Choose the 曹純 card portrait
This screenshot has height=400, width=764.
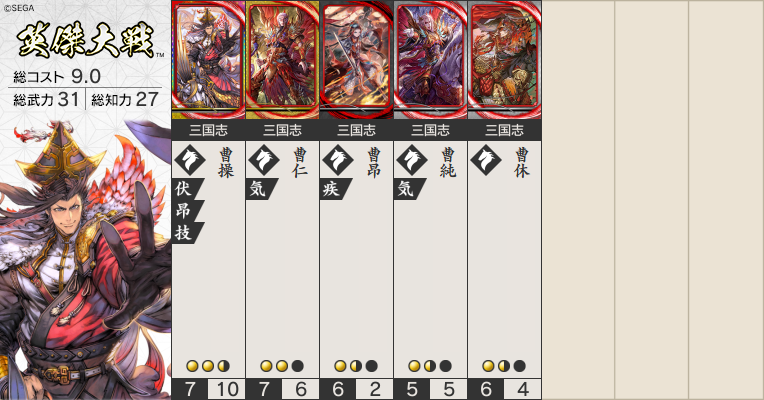tap(431, 59)
